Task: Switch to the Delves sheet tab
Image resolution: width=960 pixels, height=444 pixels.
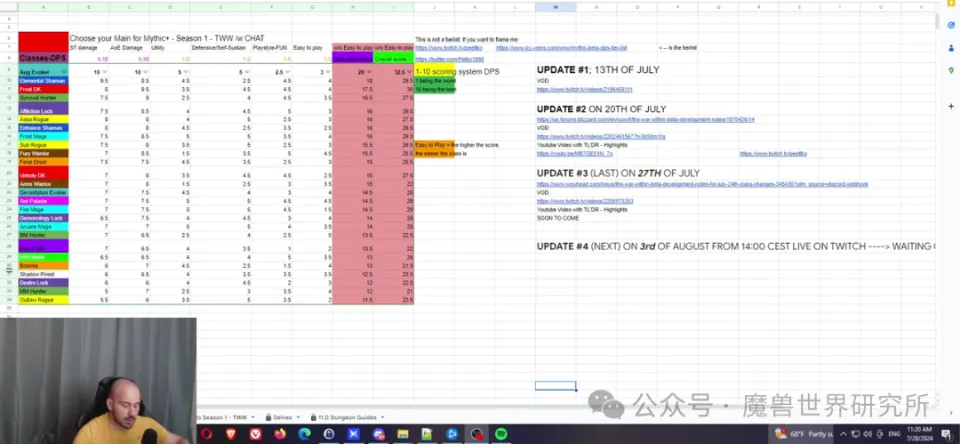Action: click(282, 417)
